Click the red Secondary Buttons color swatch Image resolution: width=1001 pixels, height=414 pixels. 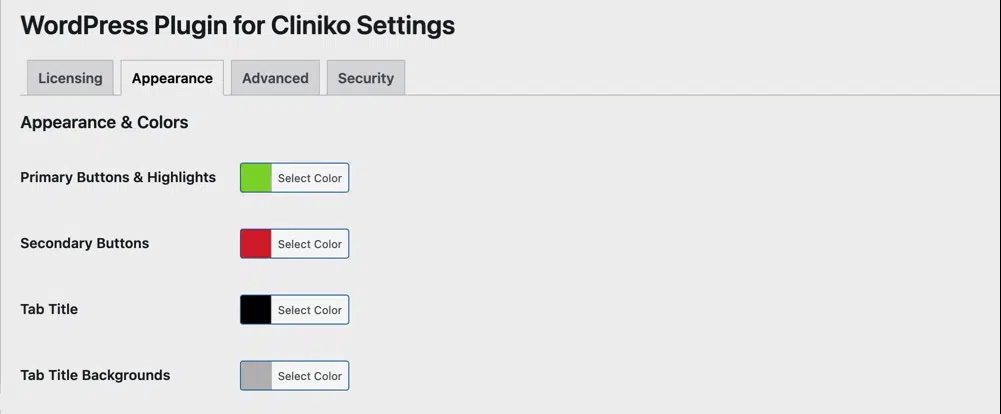(x=256, y=244)
